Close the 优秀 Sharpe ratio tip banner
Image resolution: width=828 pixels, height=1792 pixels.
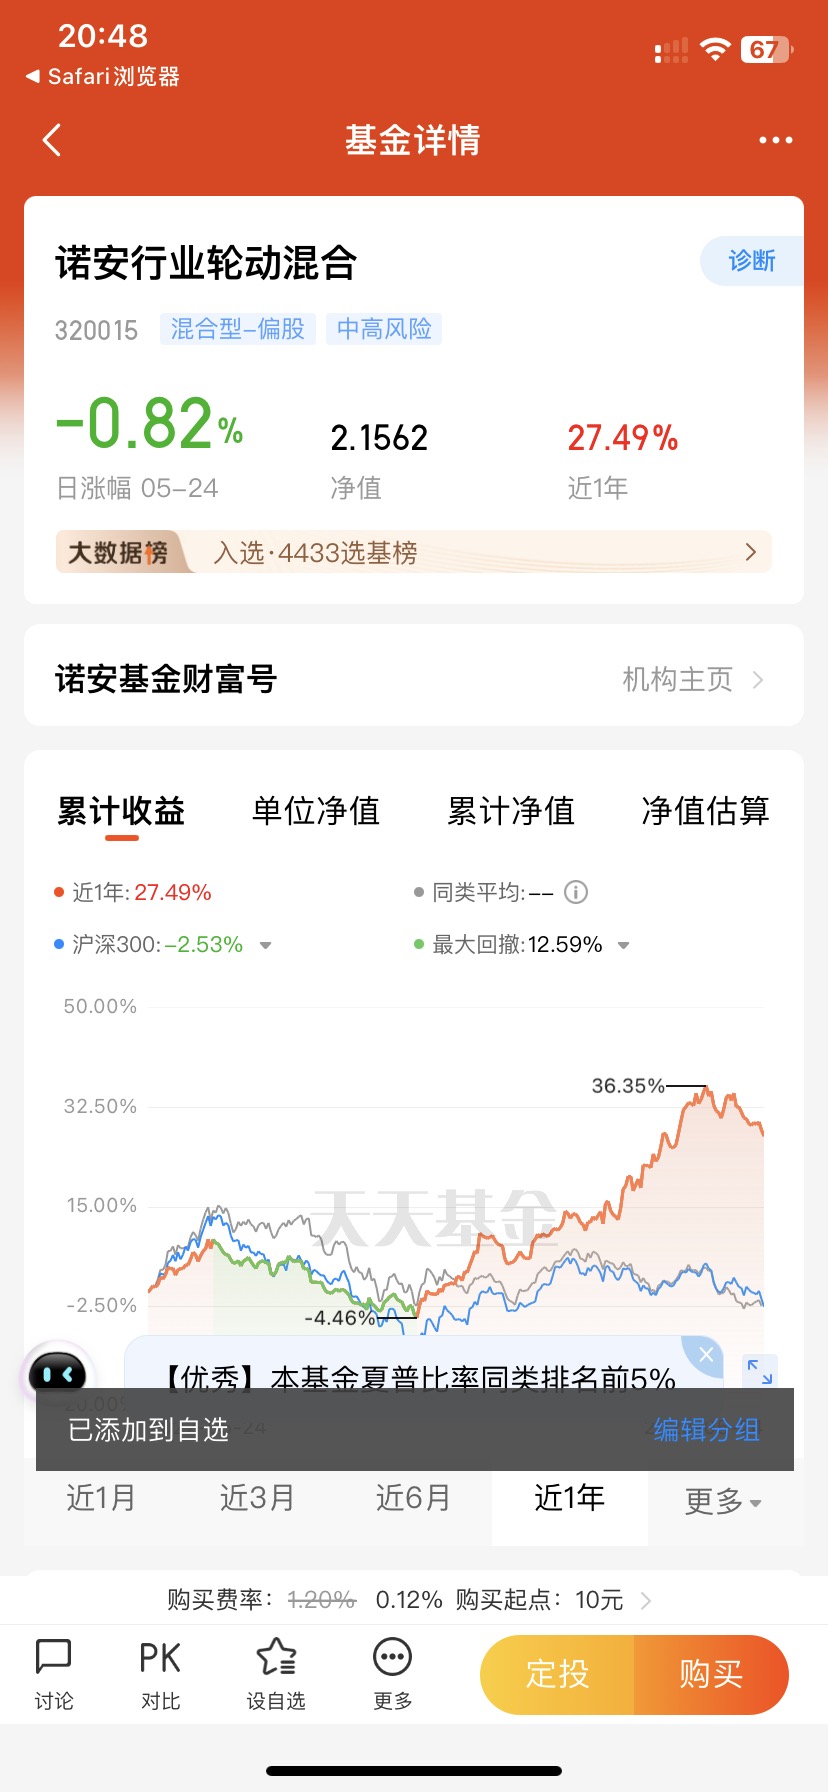tap(706, 1354)
